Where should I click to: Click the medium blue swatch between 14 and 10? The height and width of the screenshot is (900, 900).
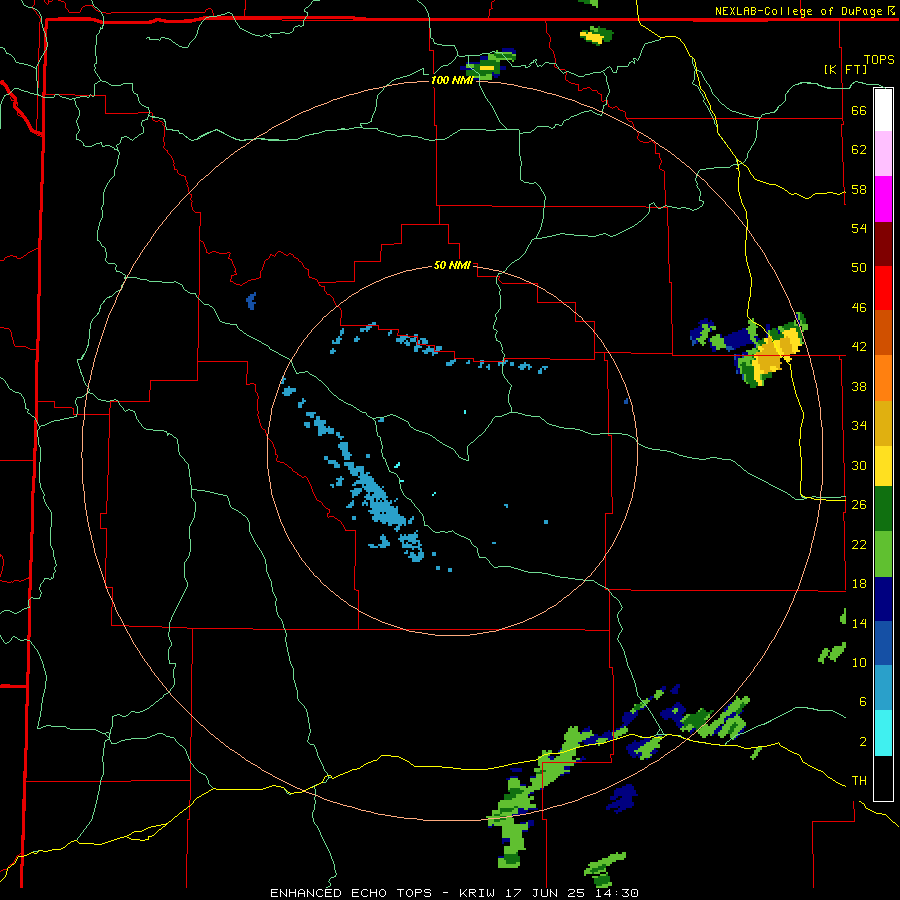tap(883, 643)
